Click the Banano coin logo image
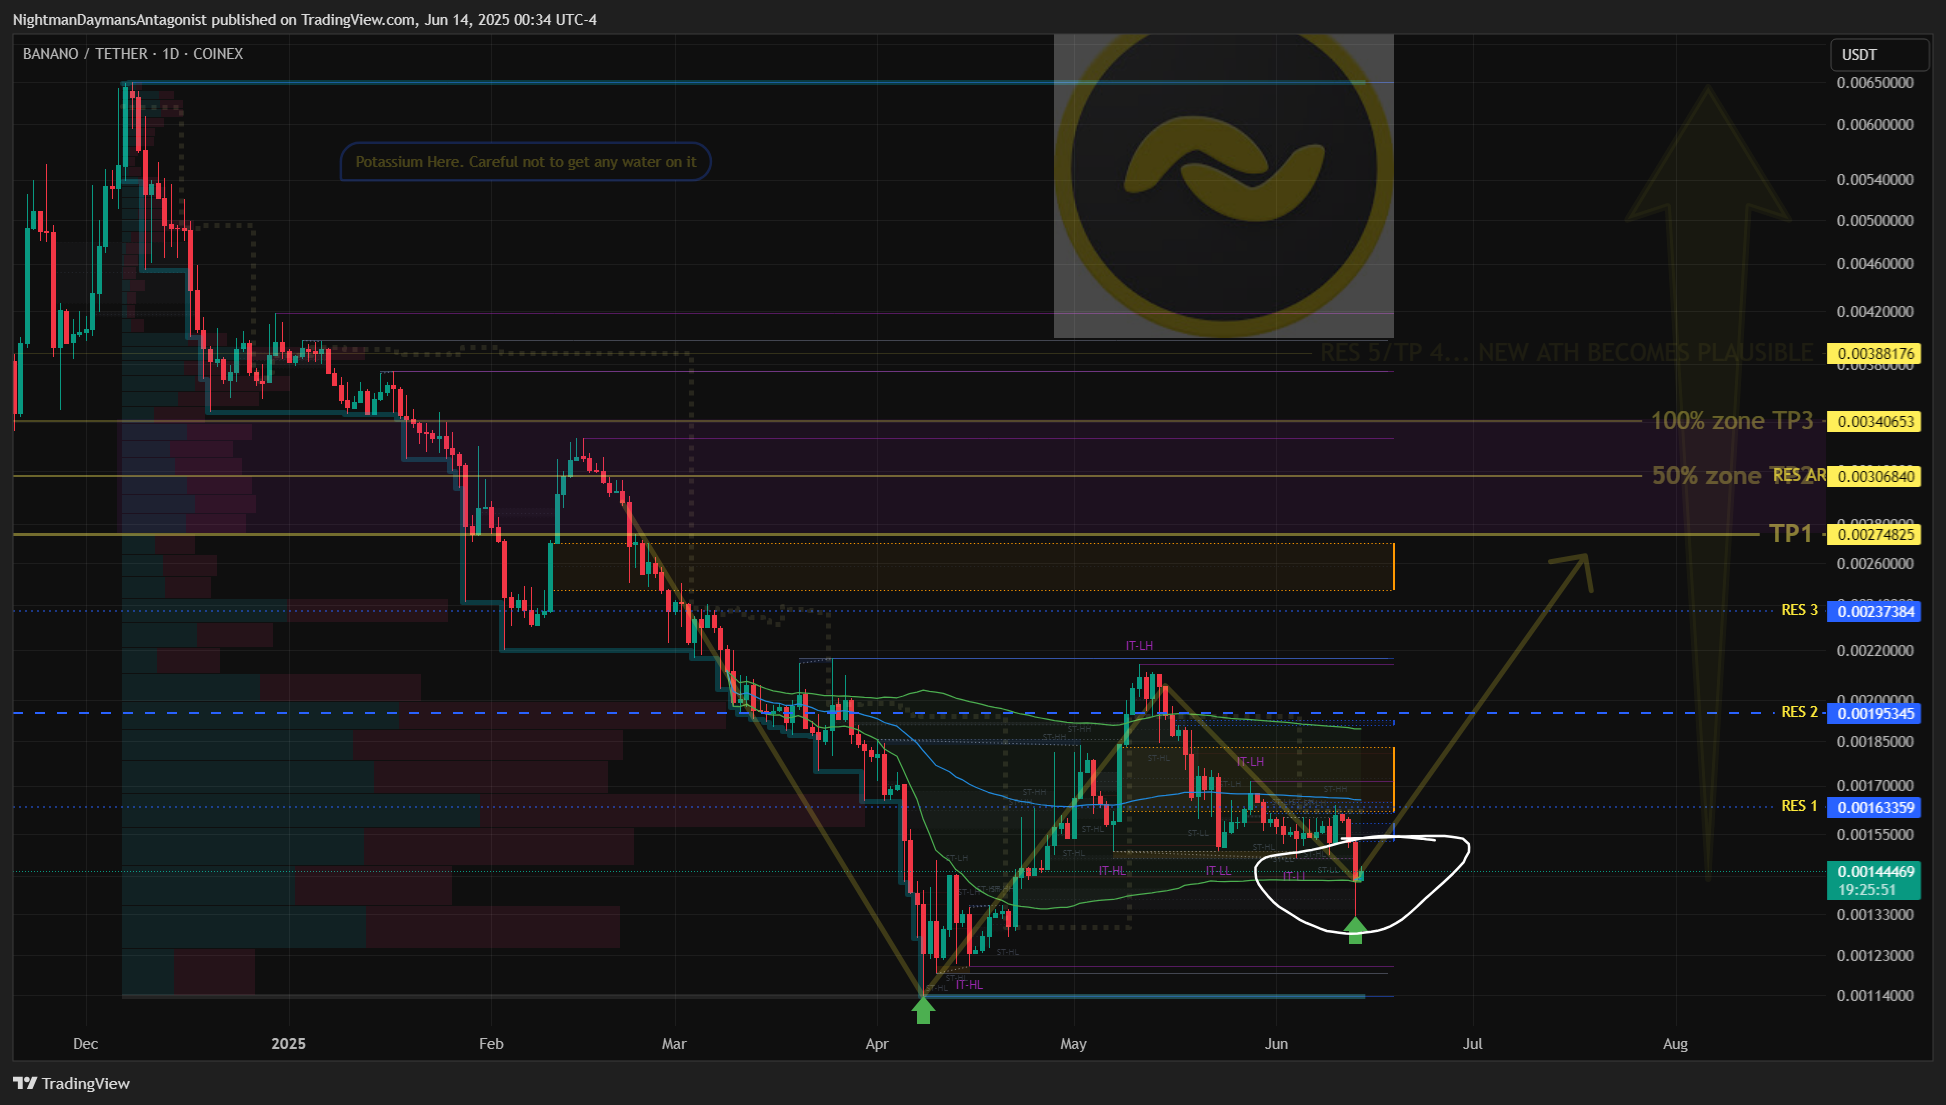 1223,186
